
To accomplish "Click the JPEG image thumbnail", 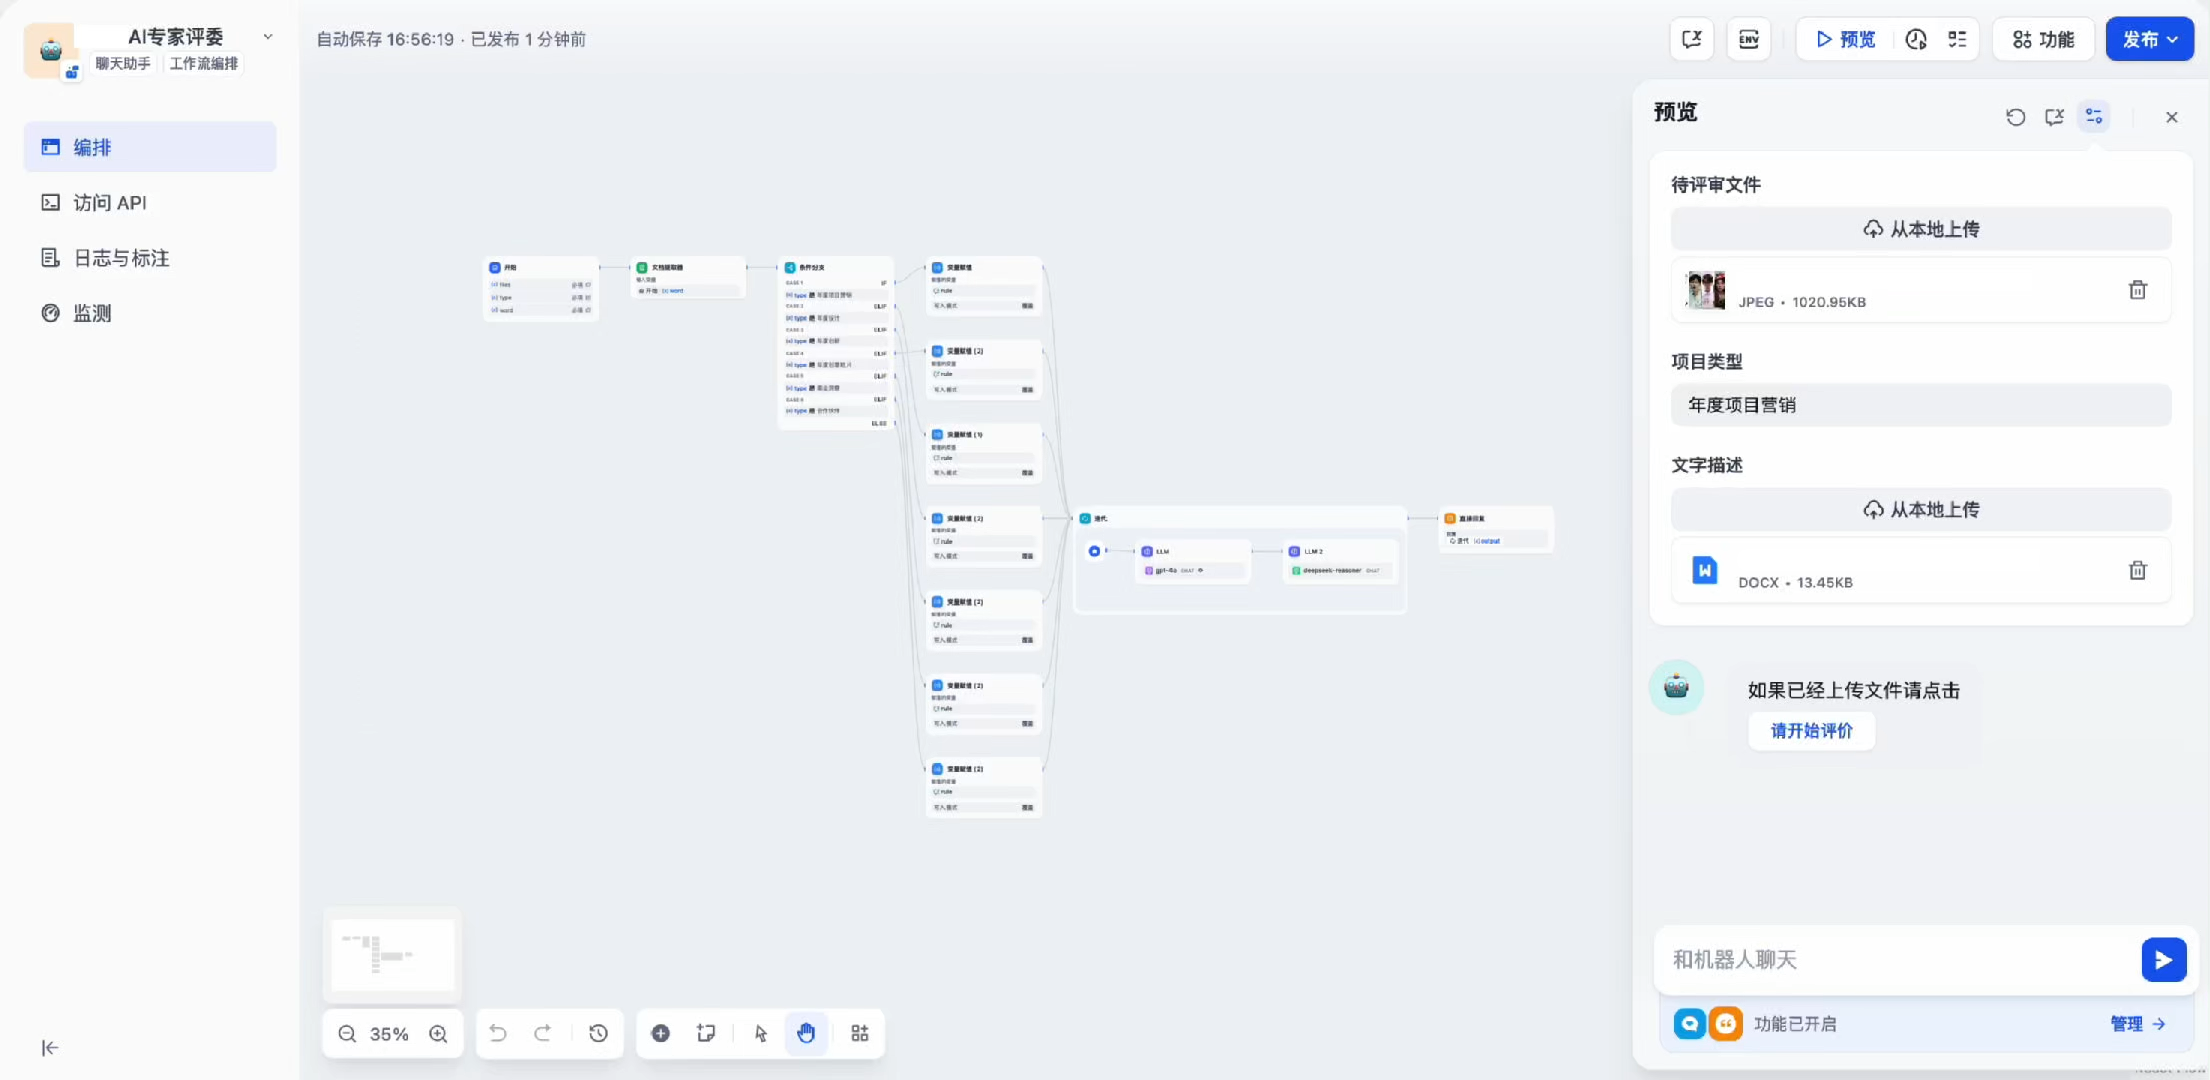I will pos(1706,290).
